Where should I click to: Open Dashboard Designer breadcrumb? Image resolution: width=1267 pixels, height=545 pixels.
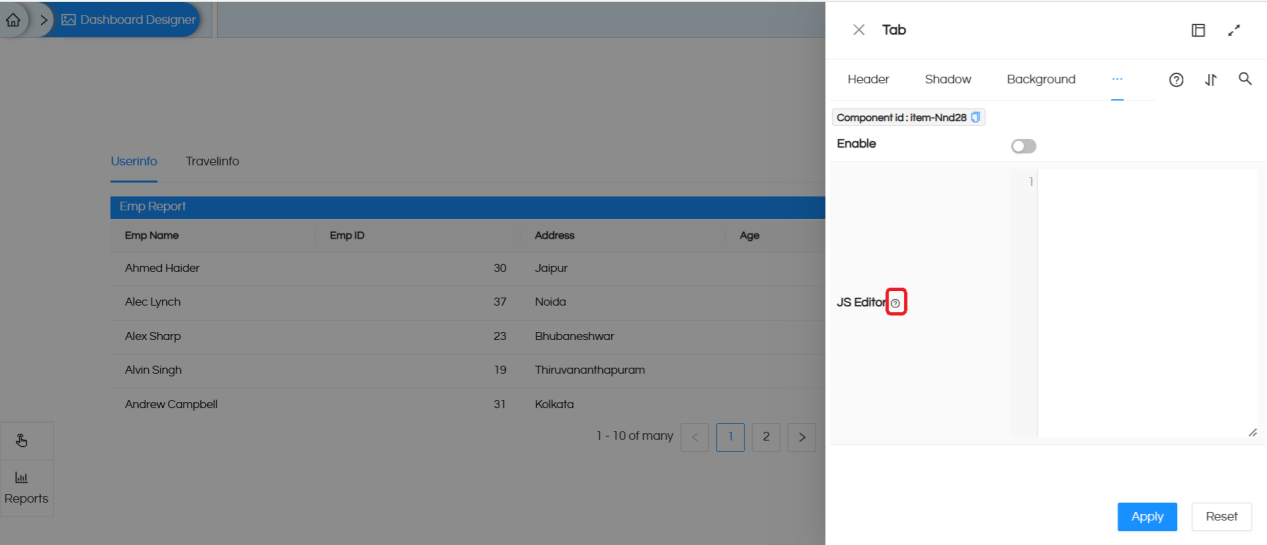[x=129, y=20]
